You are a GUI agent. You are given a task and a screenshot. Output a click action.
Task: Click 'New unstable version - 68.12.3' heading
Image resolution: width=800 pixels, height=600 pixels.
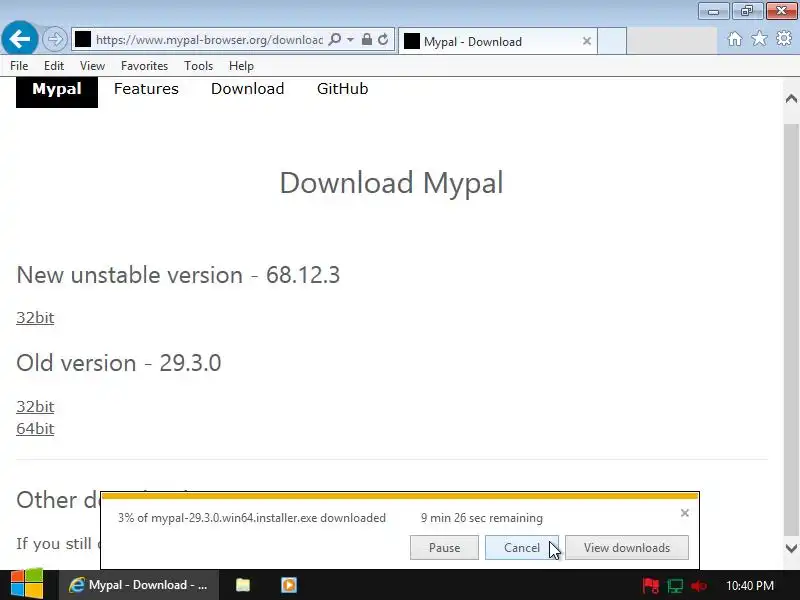[x=178, y=275]
